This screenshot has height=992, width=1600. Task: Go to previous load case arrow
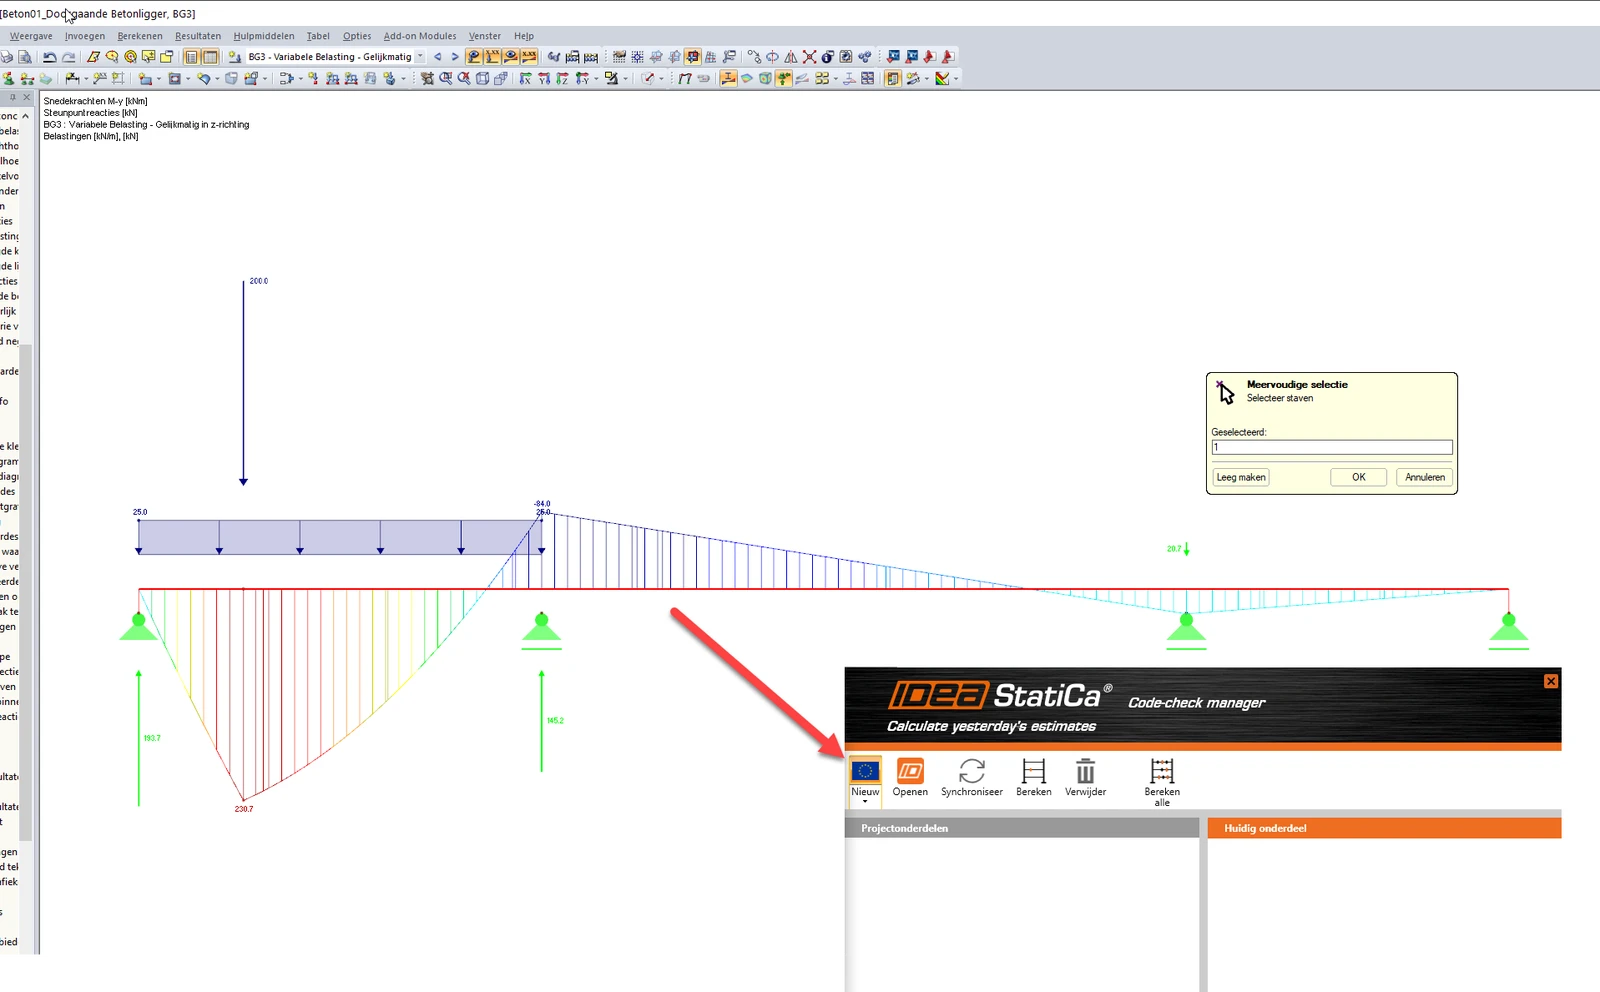pyautogui.click(x=437, y=57)
